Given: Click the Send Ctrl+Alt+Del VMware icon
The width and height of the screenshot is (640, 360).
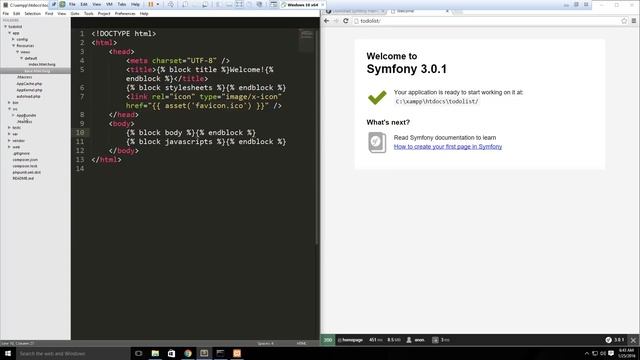Looking at the screenshot, I should pos(171,4).
